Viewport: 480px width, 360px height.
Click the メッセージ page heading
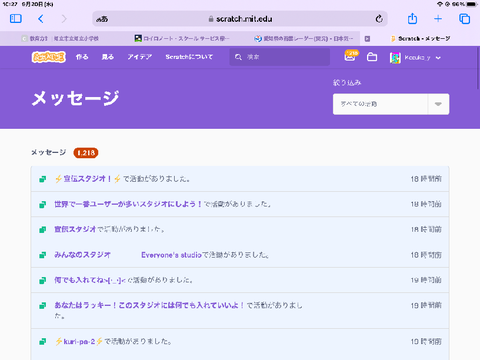pos(75,98)
